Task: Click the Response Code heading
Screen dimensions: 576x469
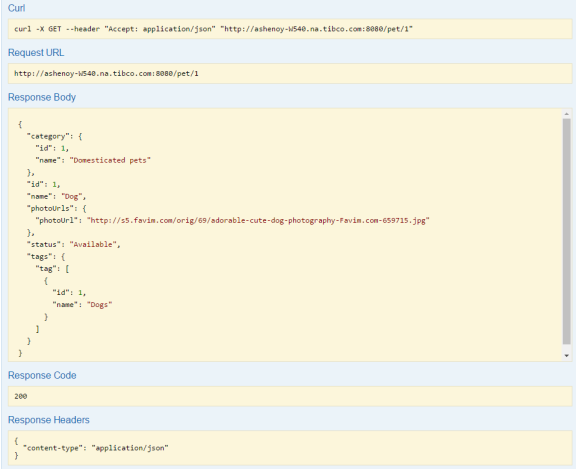Action: pyautogui.click(x=42, y=375)
